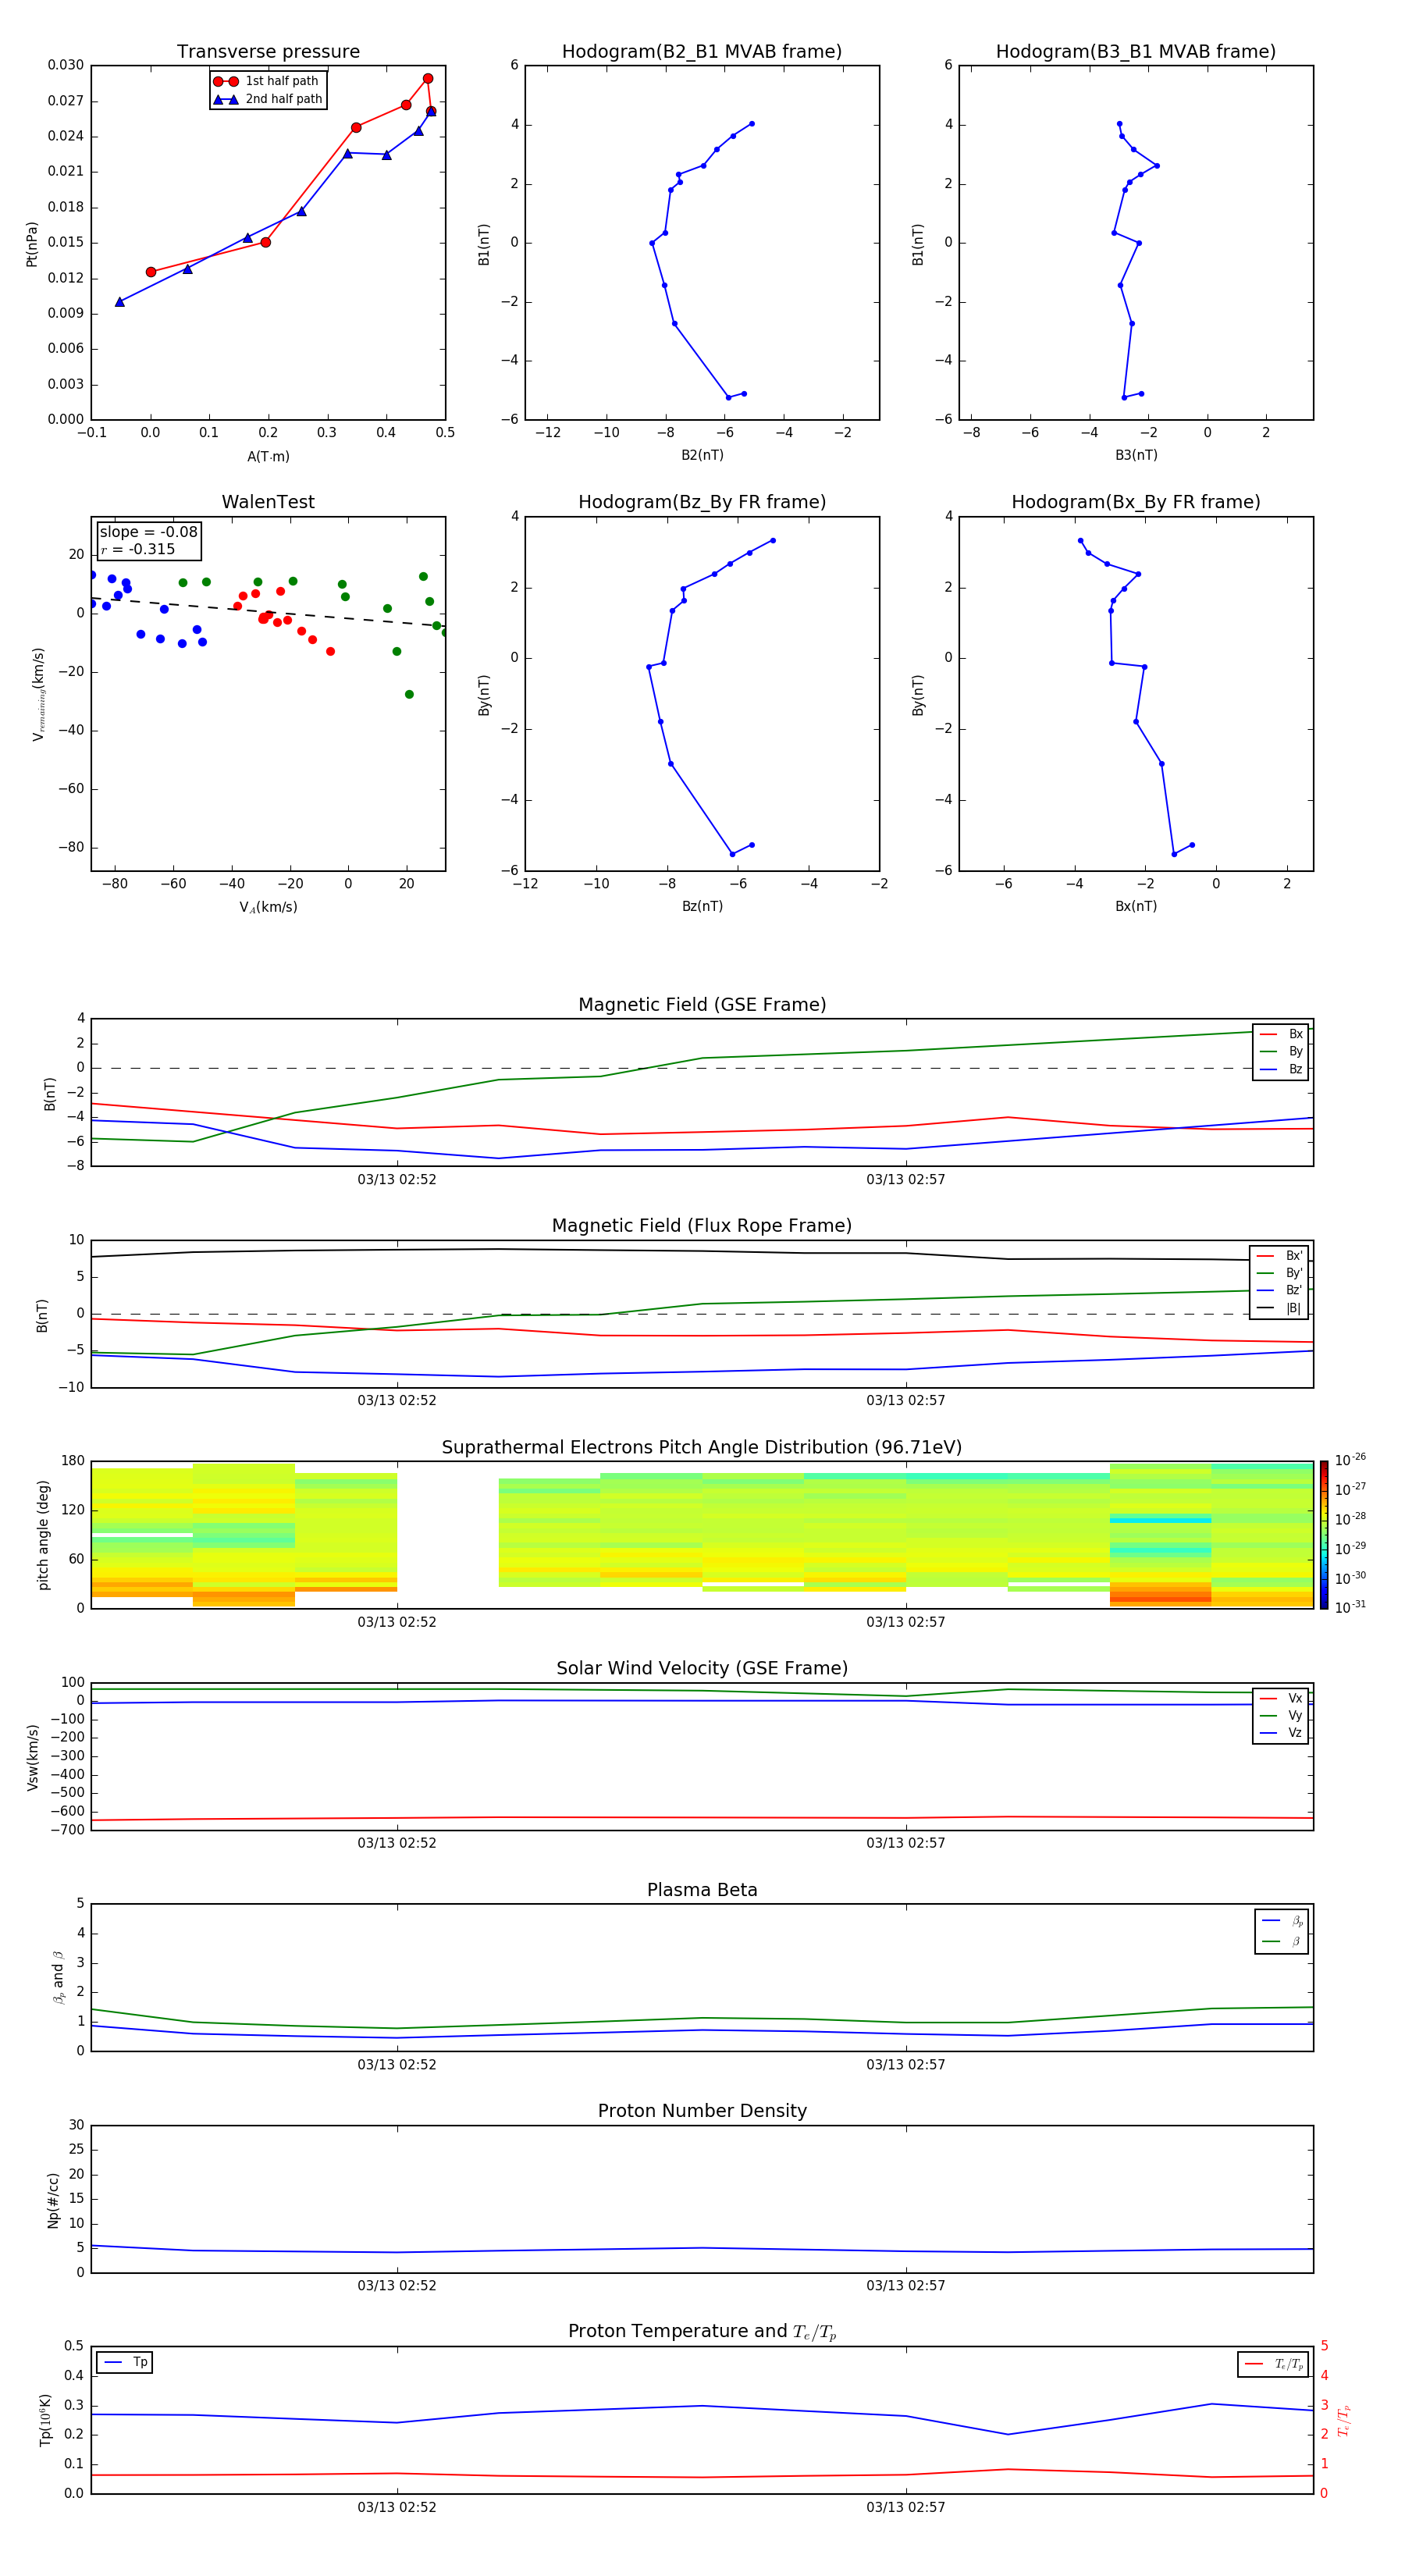
Task: Click the 'Np(#/cc)' axis label
Action: [x=53, y=2200]
